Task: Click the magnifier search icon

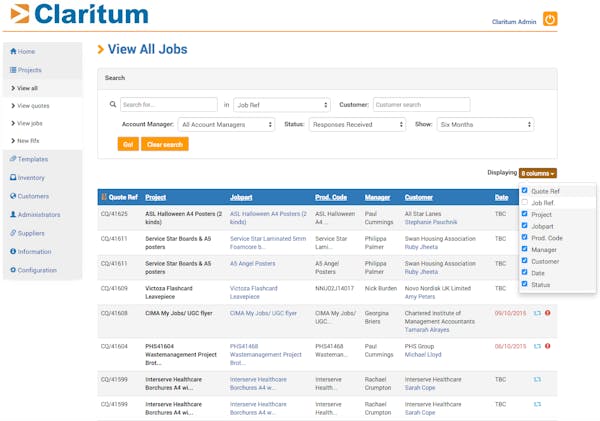Action: (113, 104)
